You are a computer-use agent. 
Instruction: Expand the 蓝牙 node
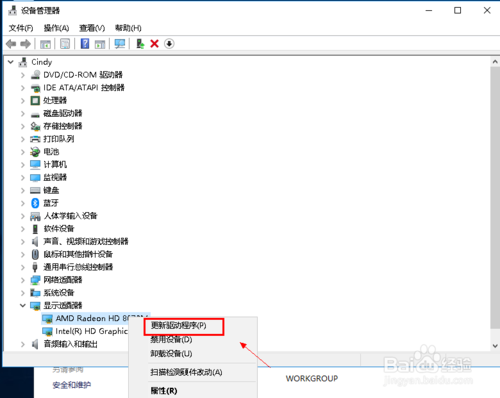coord(23,203)
